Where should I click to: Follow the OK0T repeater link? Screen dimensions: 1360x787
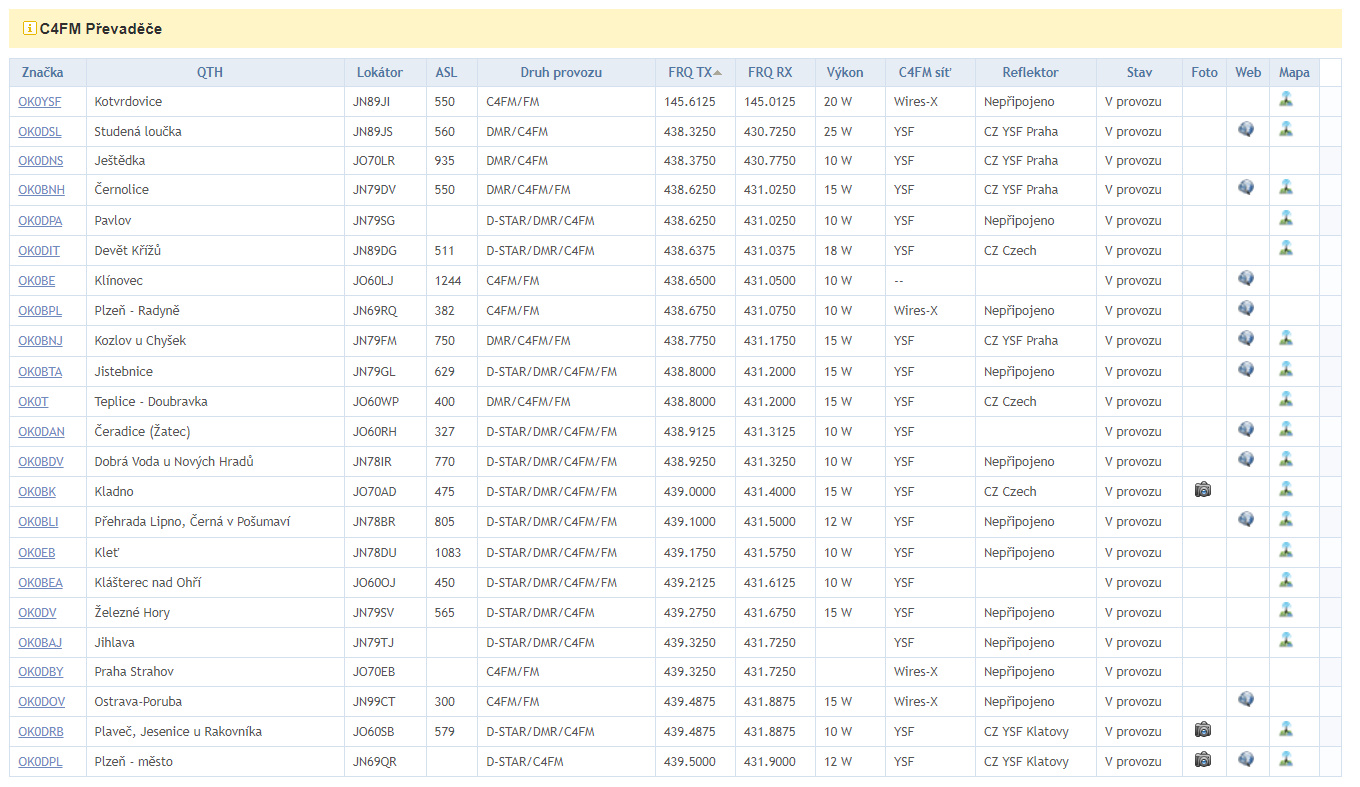(x=33, y=402)
